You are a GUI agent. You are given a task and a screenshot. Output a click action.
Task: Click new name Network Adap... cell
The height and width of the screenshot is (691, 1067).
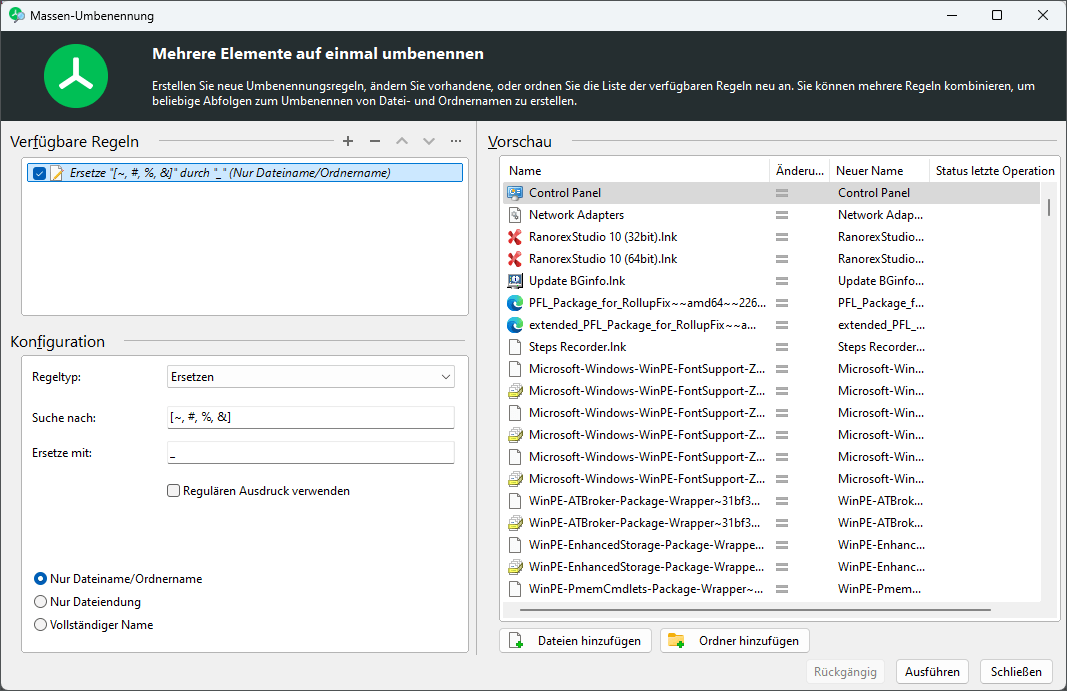coord(881,214)
